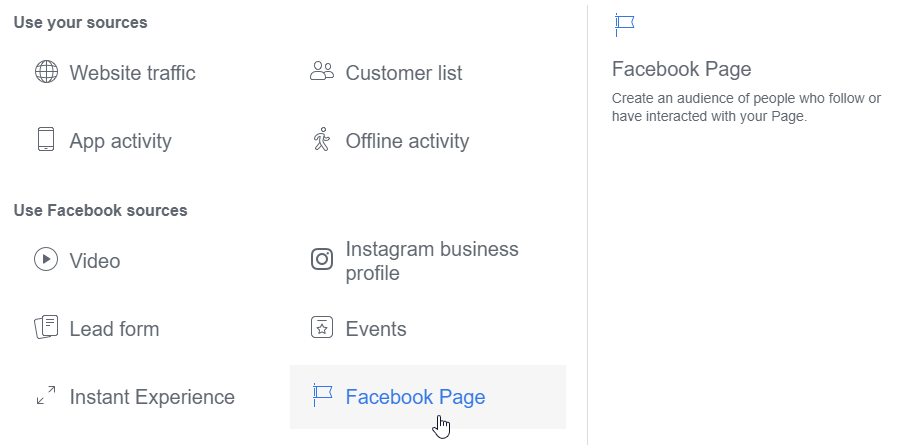This screenshot has height=445, width=912.
Task: Choose the Lead form source
Action: point(115,329)
